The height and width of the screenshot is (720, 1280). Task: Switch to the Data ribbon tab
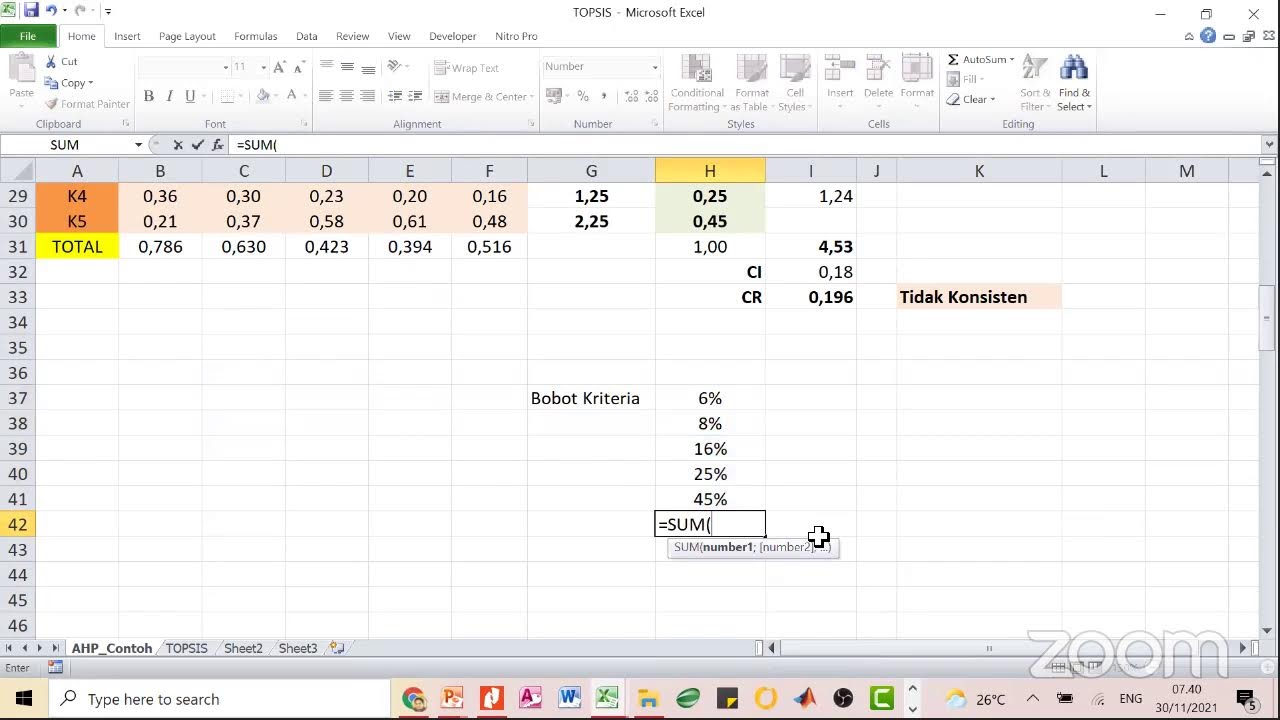[x=307, y=36]
